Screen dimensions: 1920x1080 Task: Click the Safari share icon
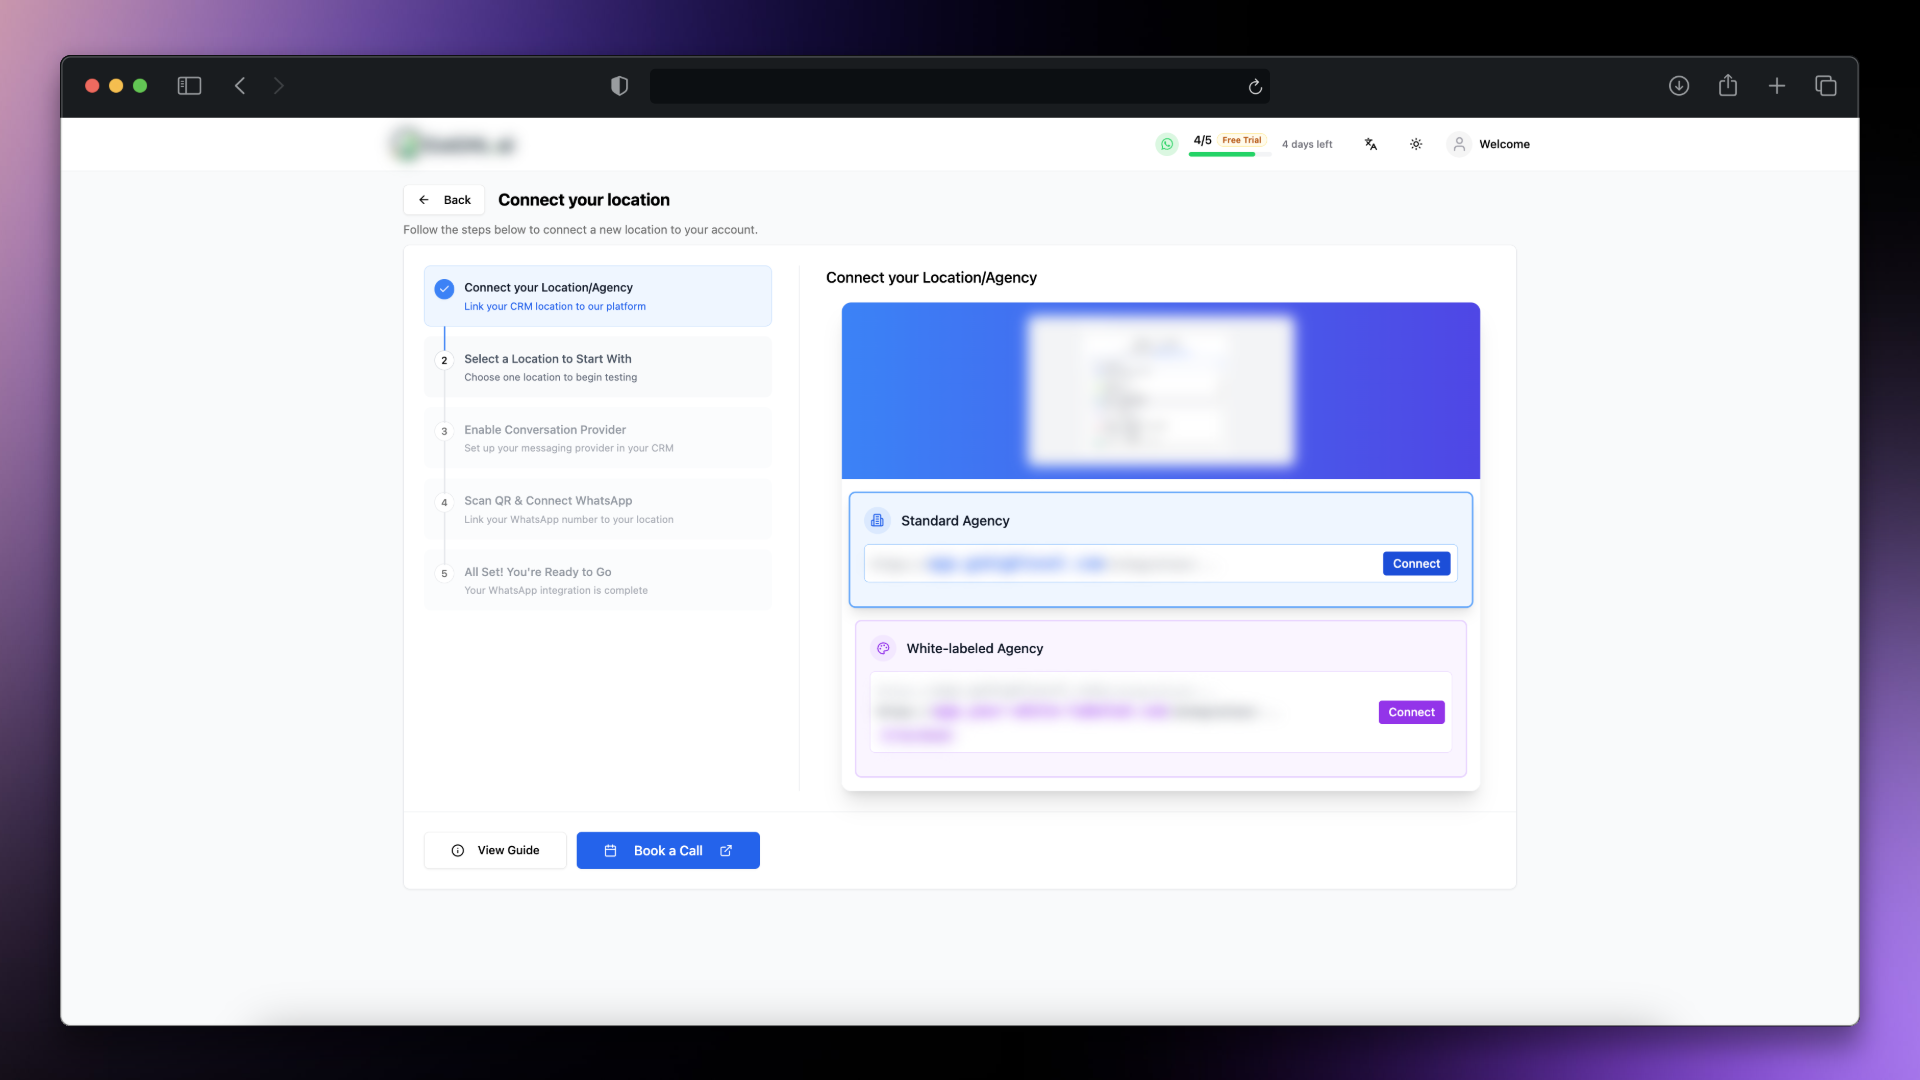1728,86
